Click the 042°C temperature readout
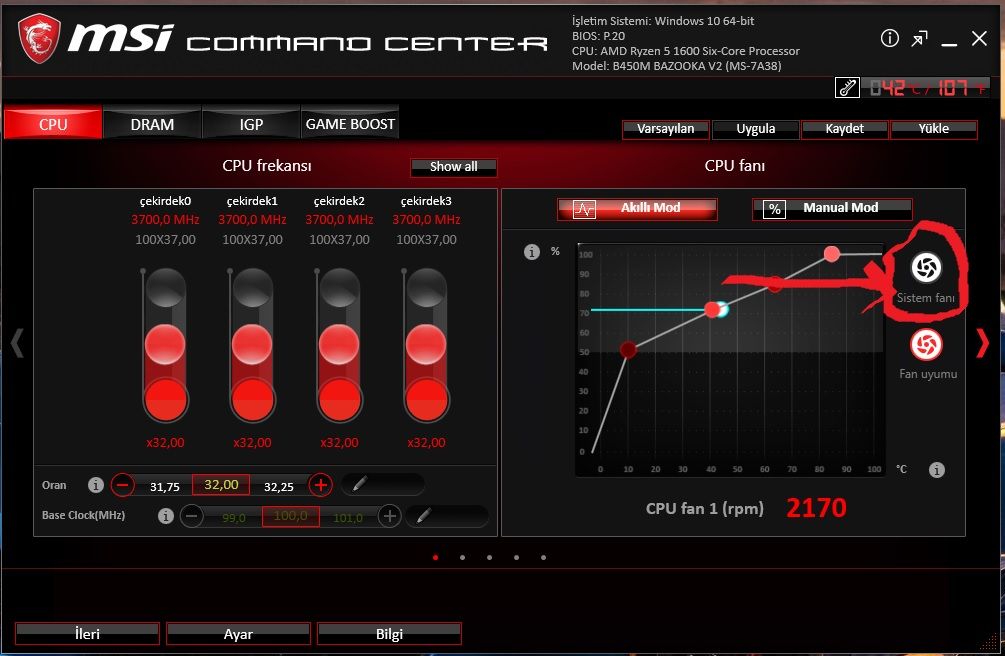Viewport: 1005px width, 656px height. 897,87
